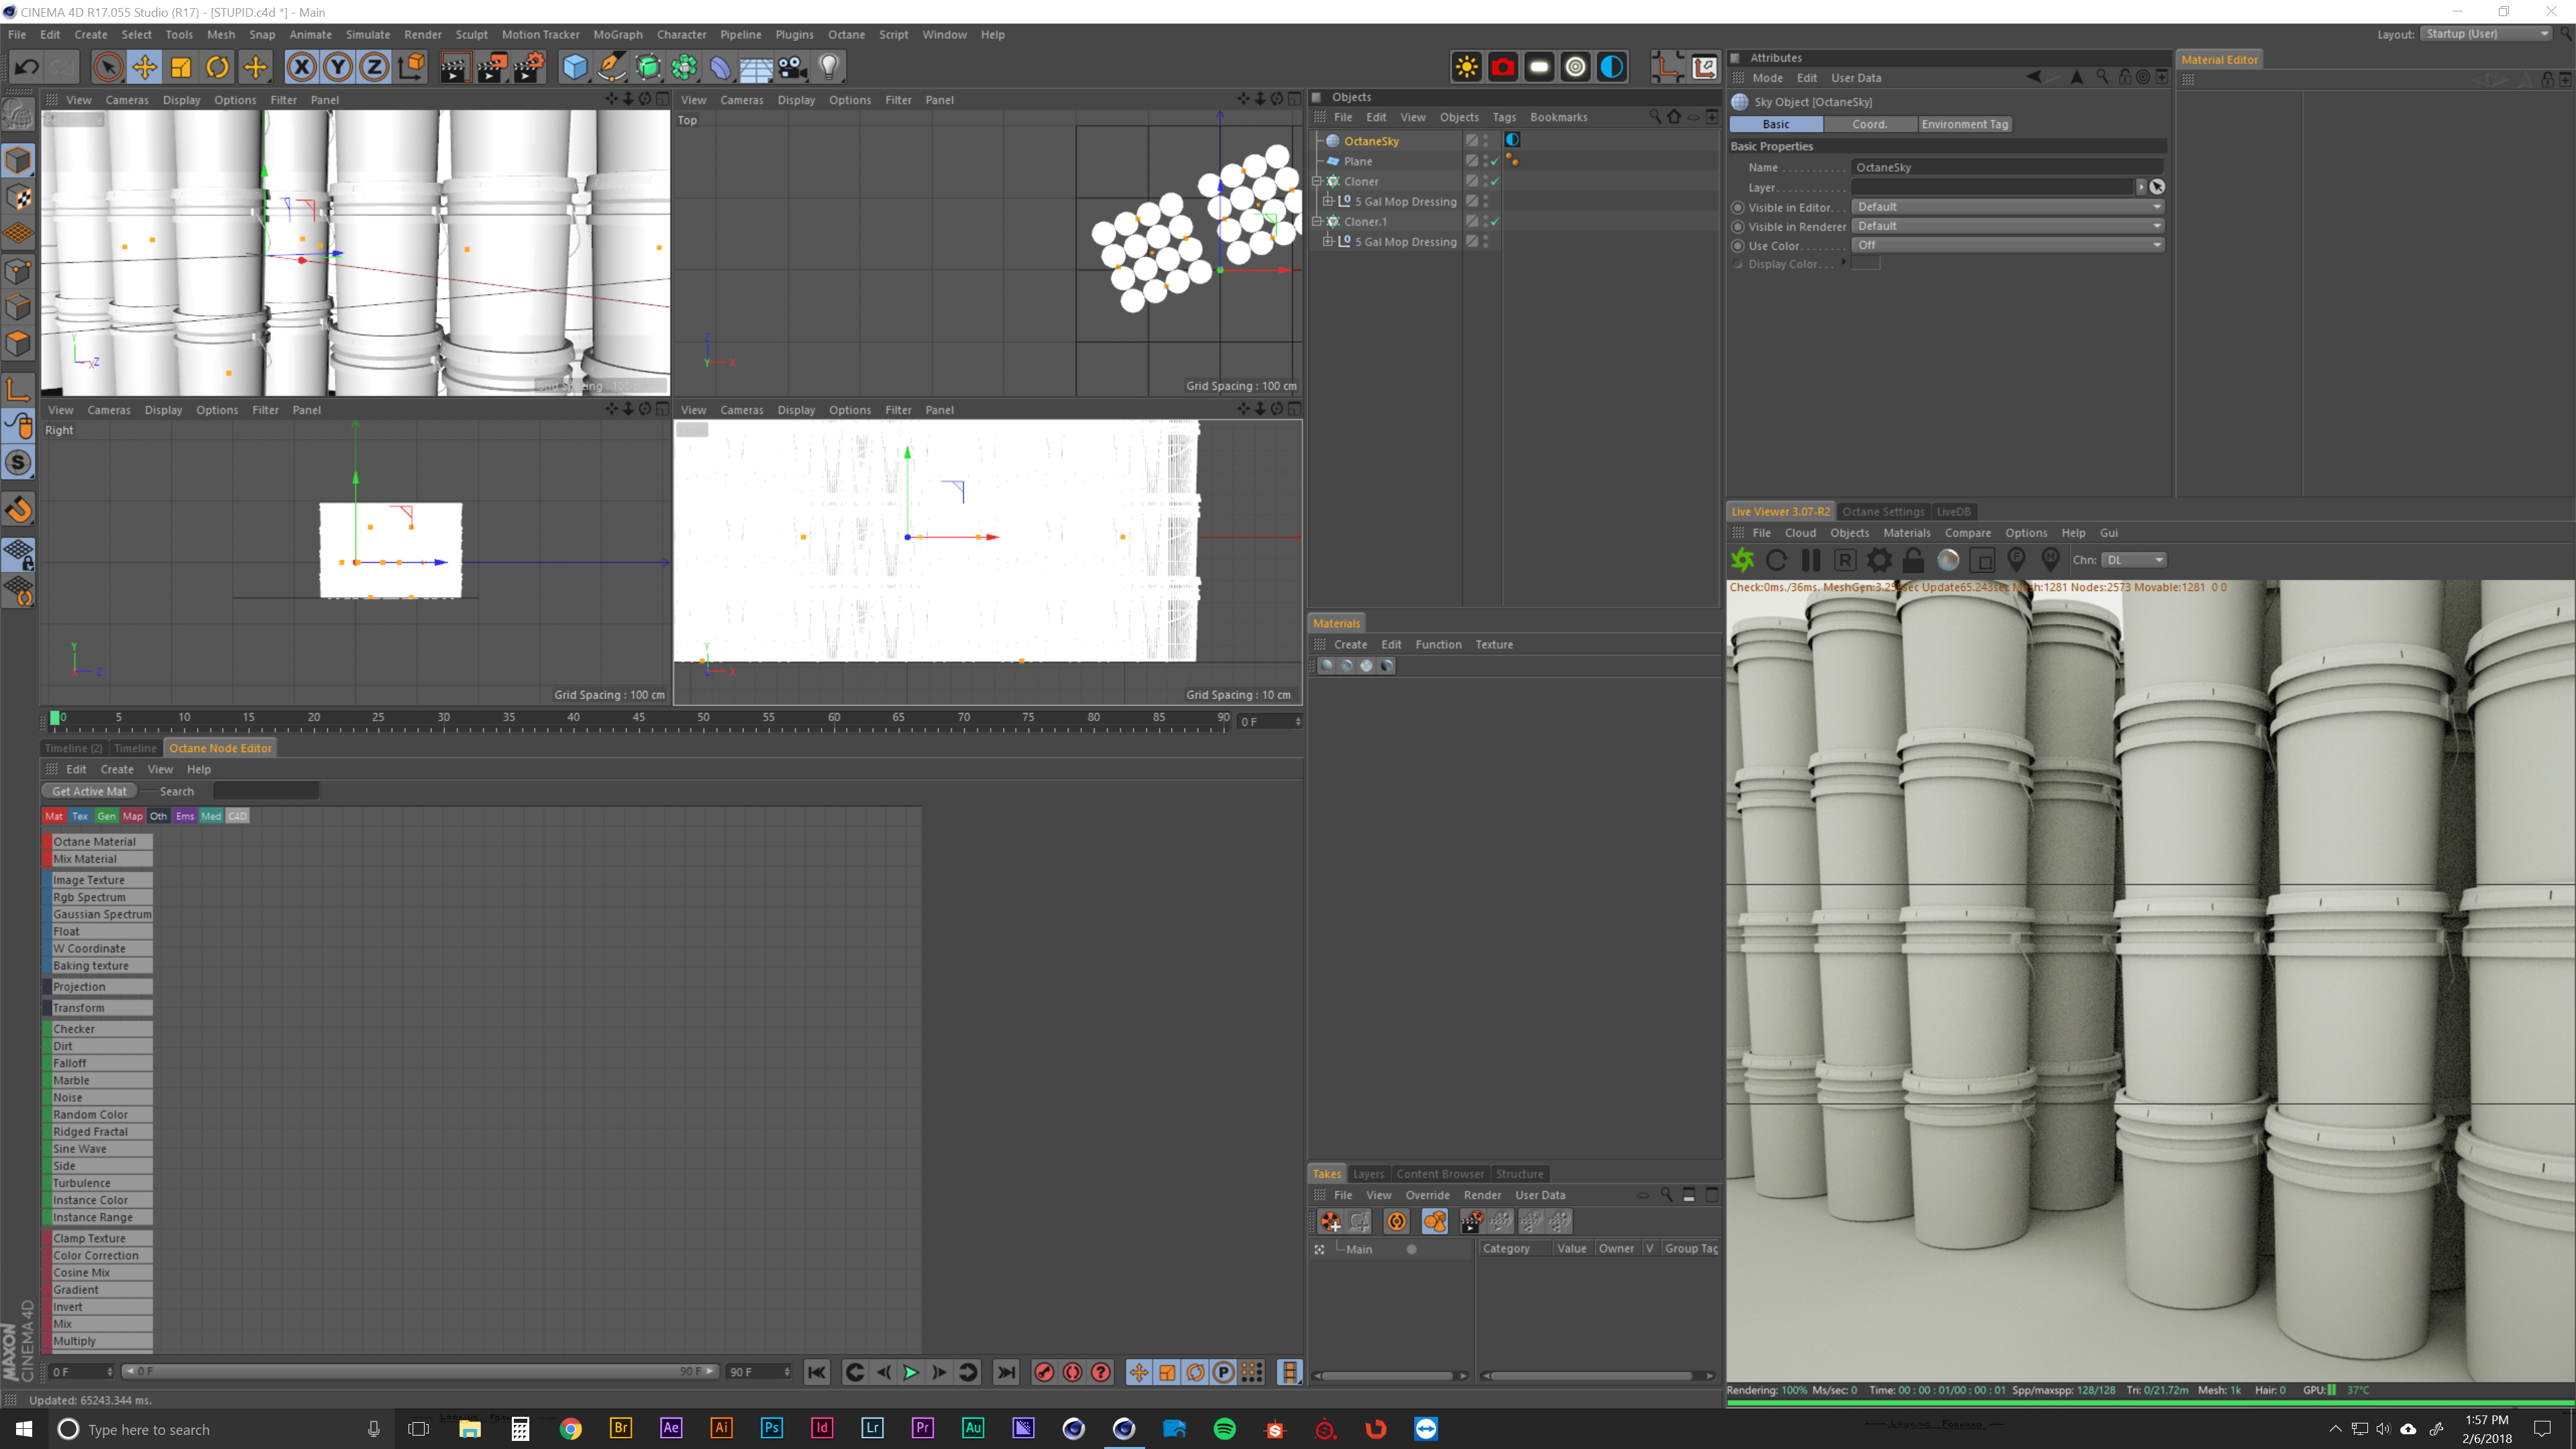2576x1449 pixels.
Task: Toggle X-axis lock icon
Action: point(301,67)
